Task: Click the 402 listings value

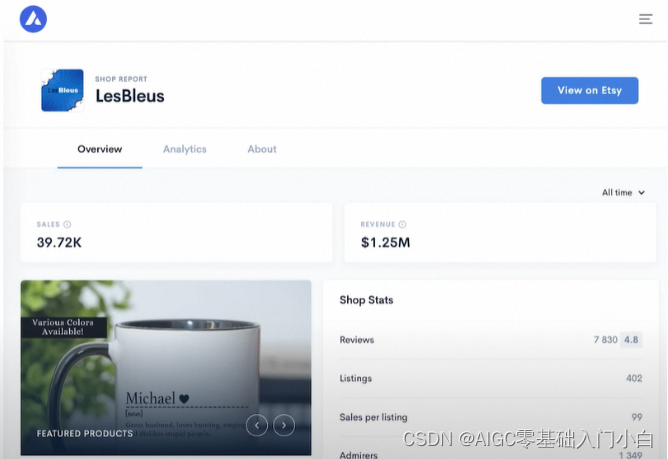Action: point(634,378)
